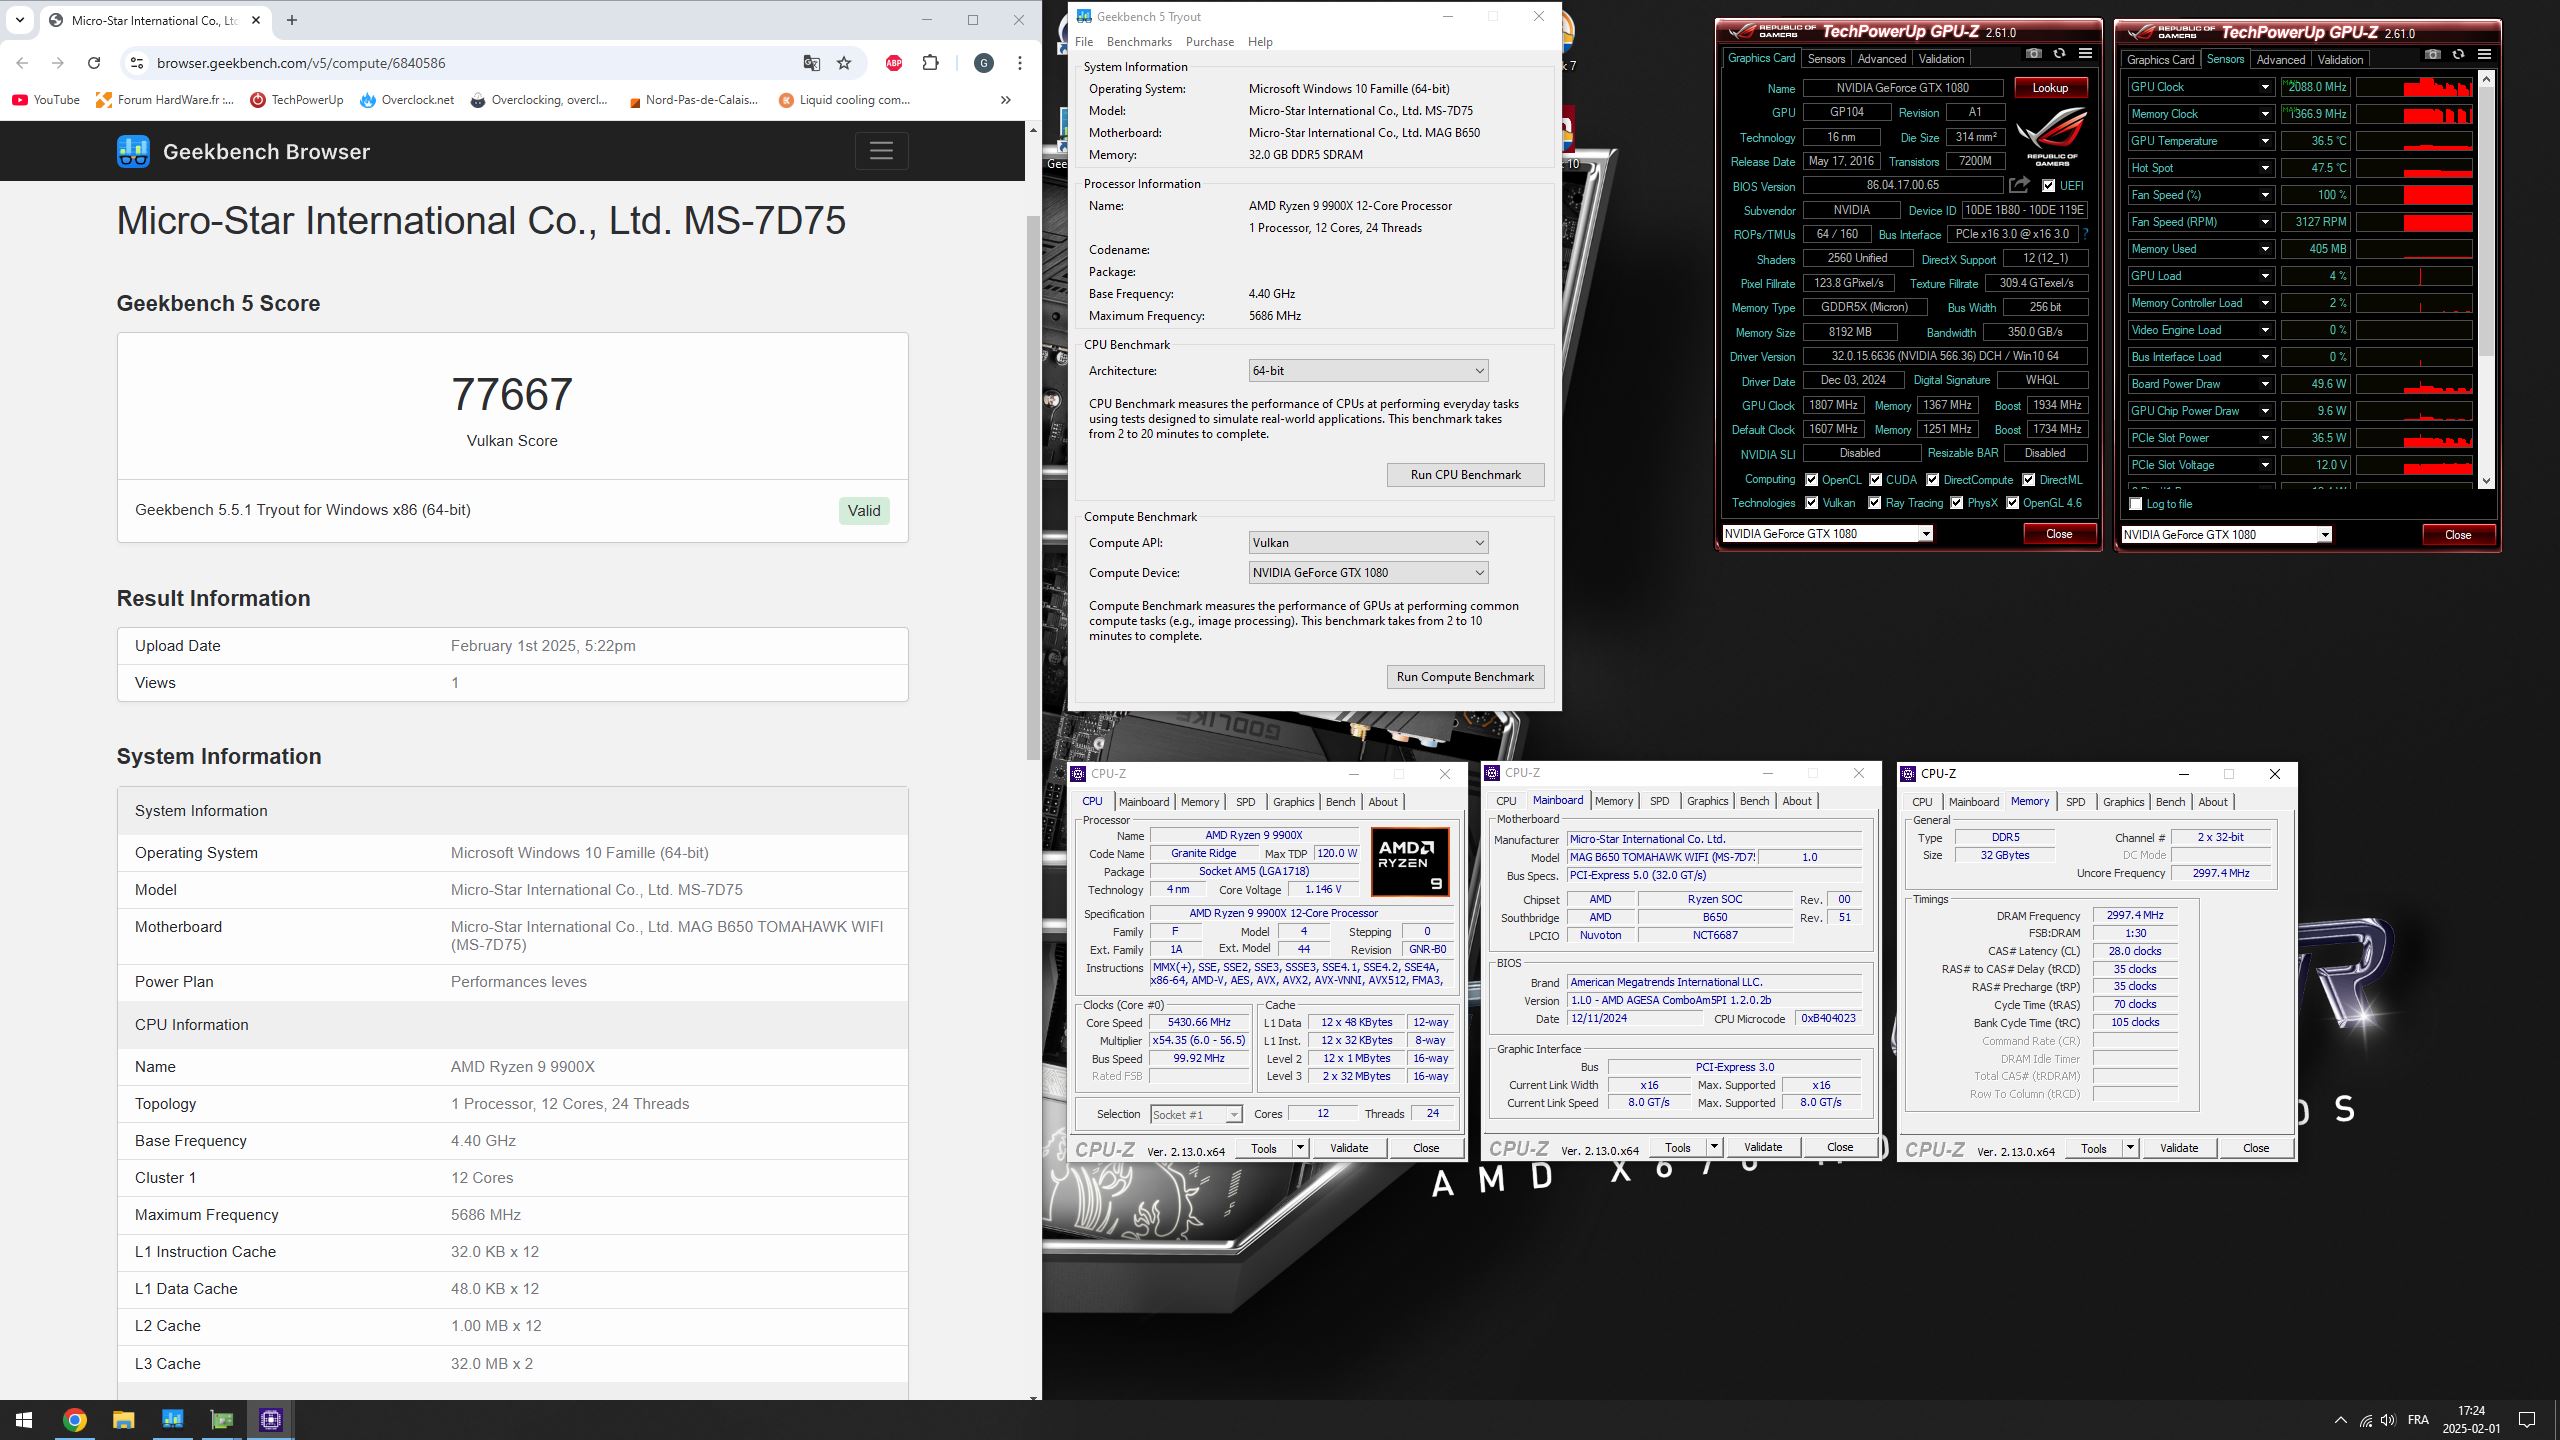Screen dimensions: 2560x1440
Task: Open the Mainboard tab in the first CPU-Z window
Action: [x=1143, y=802]
